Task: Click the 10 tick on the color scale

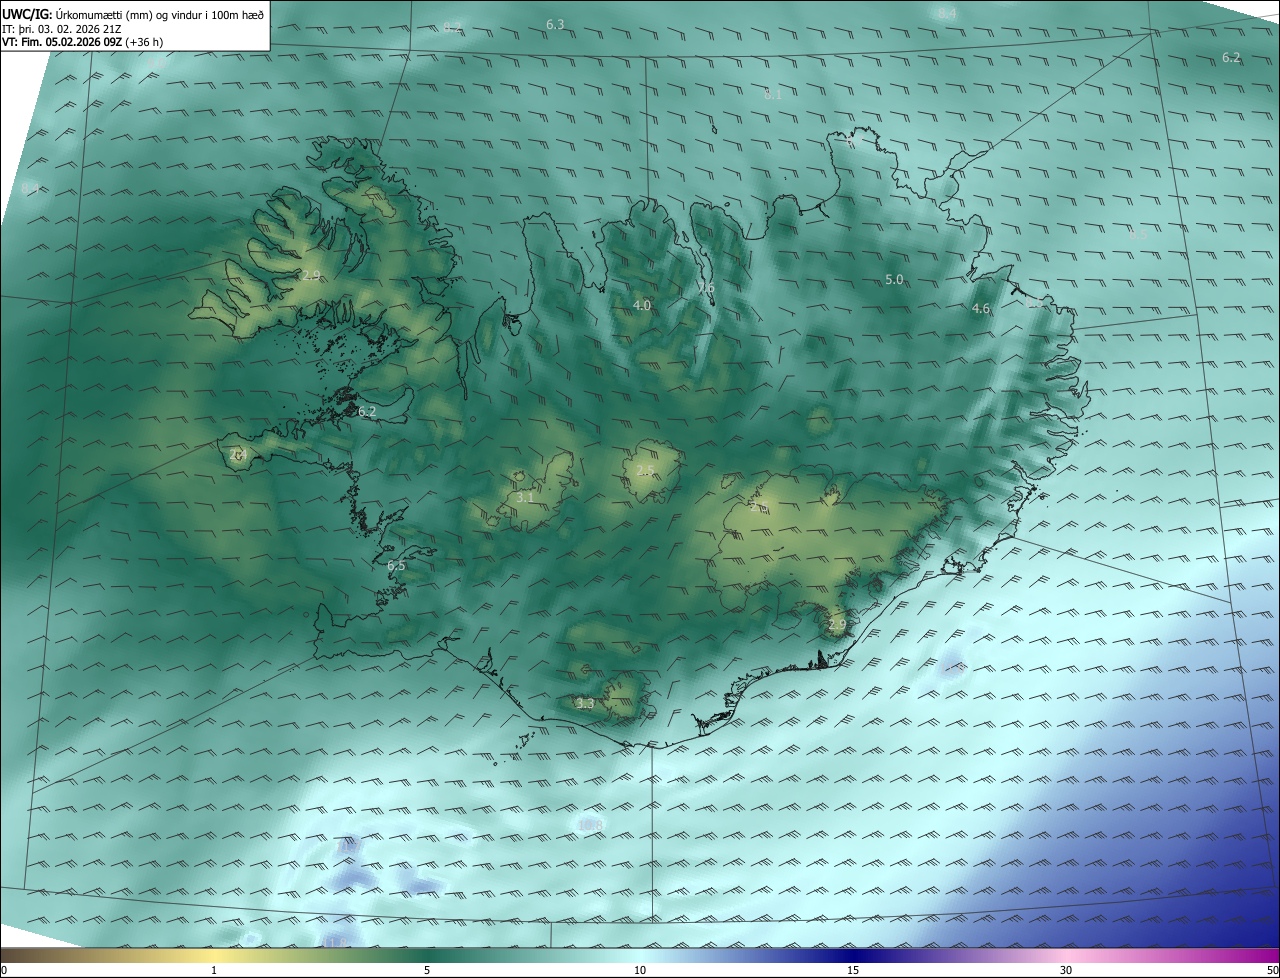Action: (640, 970)
